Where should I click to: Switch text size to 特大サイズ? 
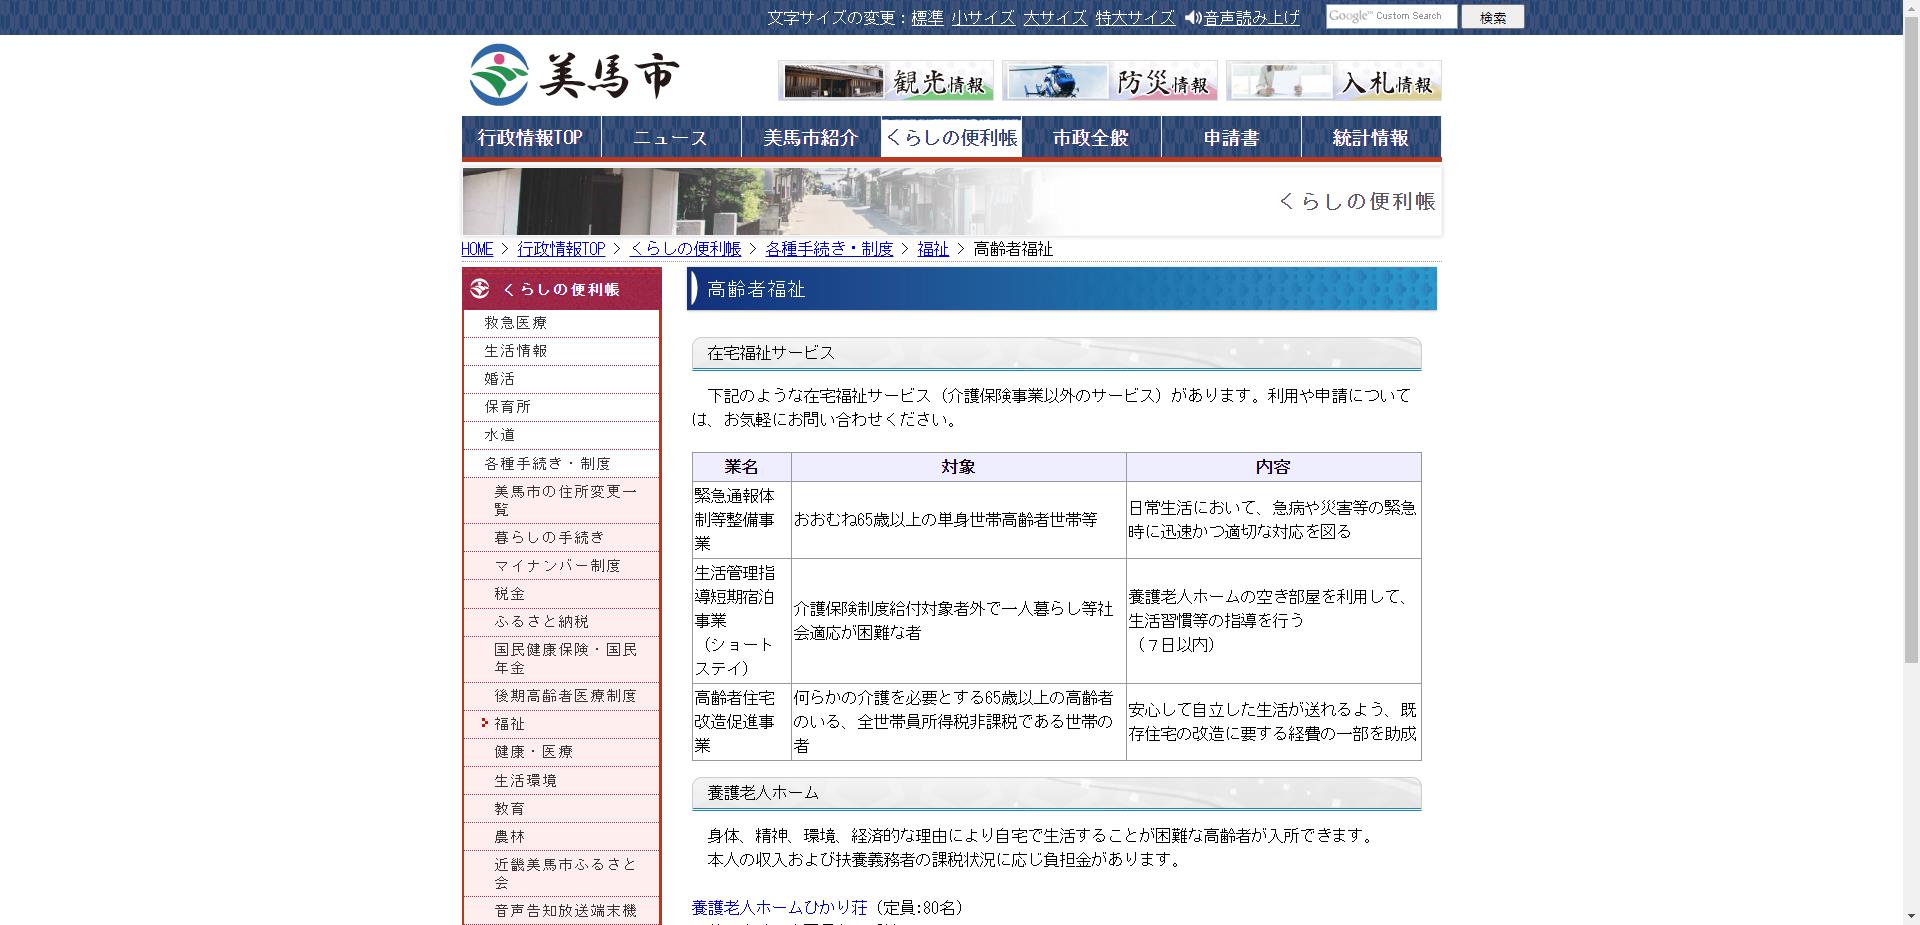click(1135, 17)
